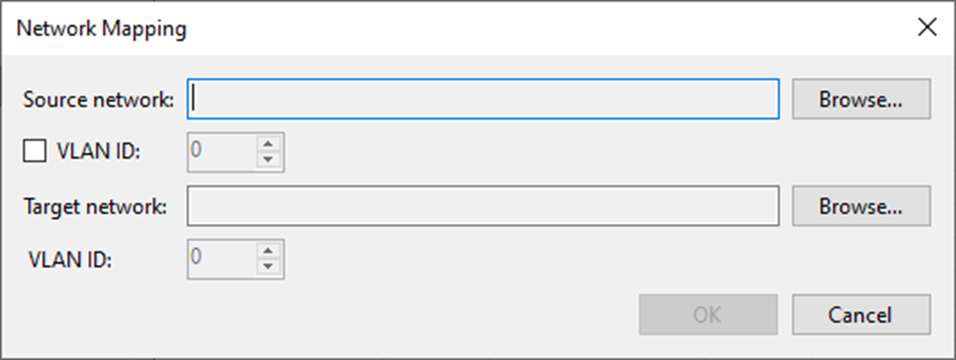Enable the source VLAN ID checkbox
Viewport: 956px width, 360px height.
click(35, 151)
